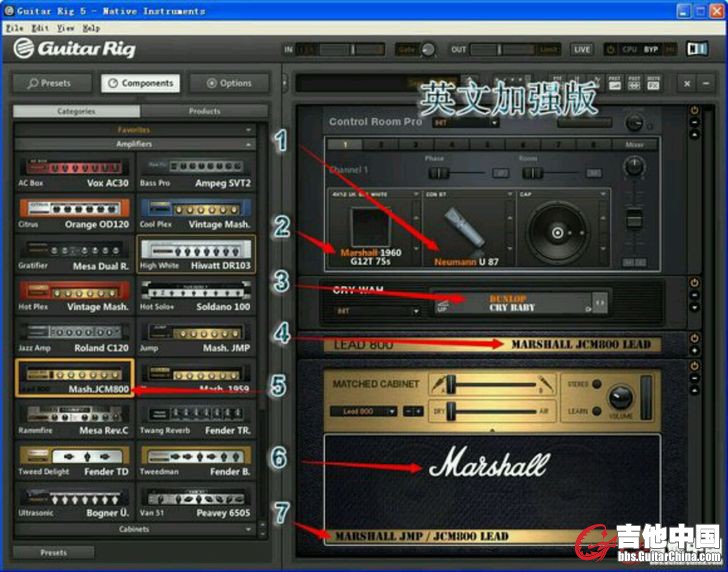This screenshot has width=728, height=572.
Task: Click the Native Instruments NI logo
Action: tap(697, 49)
